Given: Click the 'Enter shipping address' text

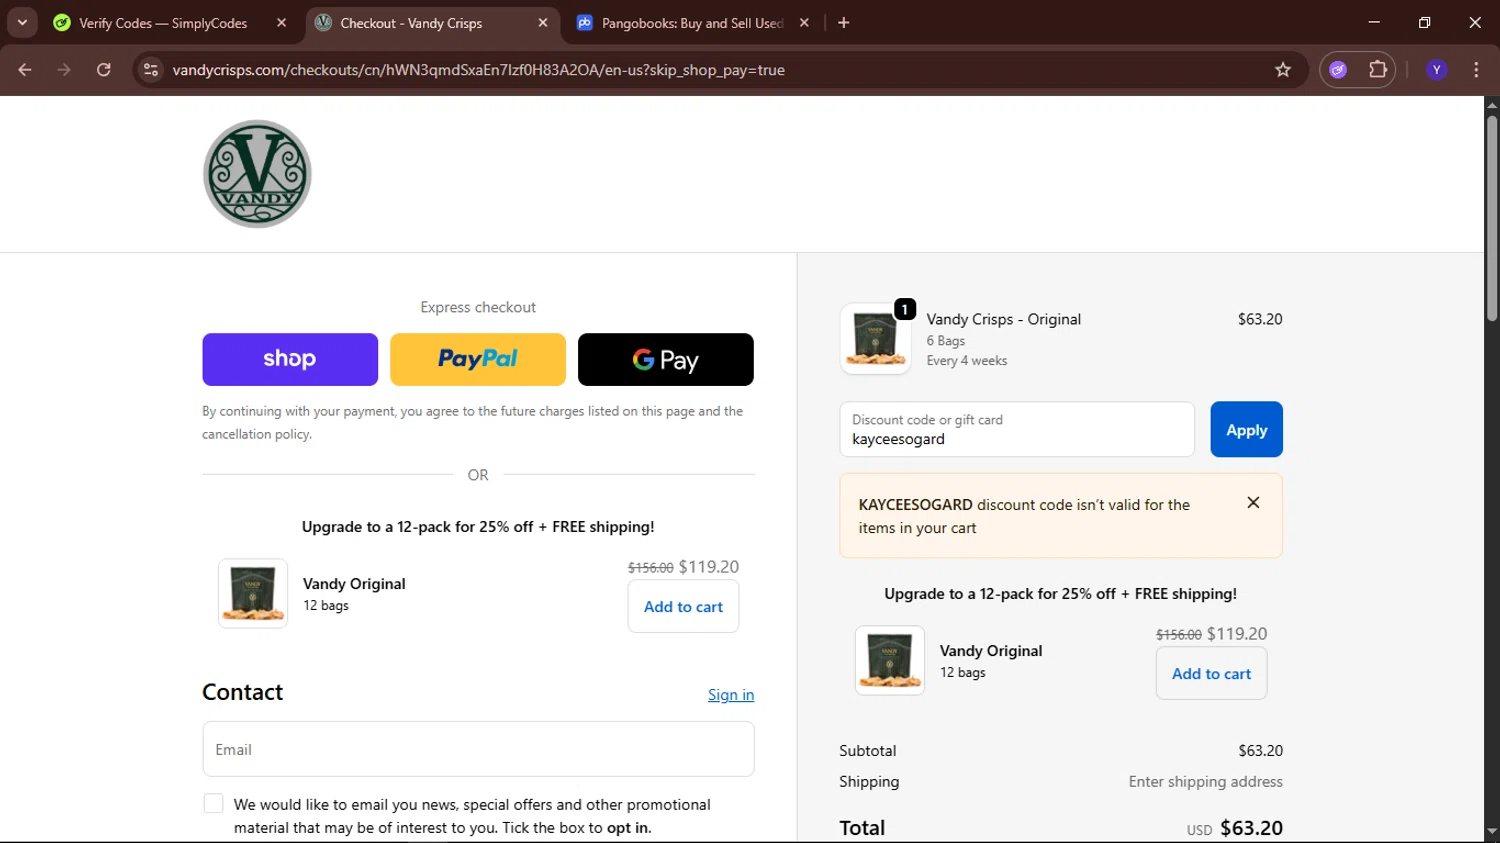Looking at the screenshot, I should tap(1205, 782).
